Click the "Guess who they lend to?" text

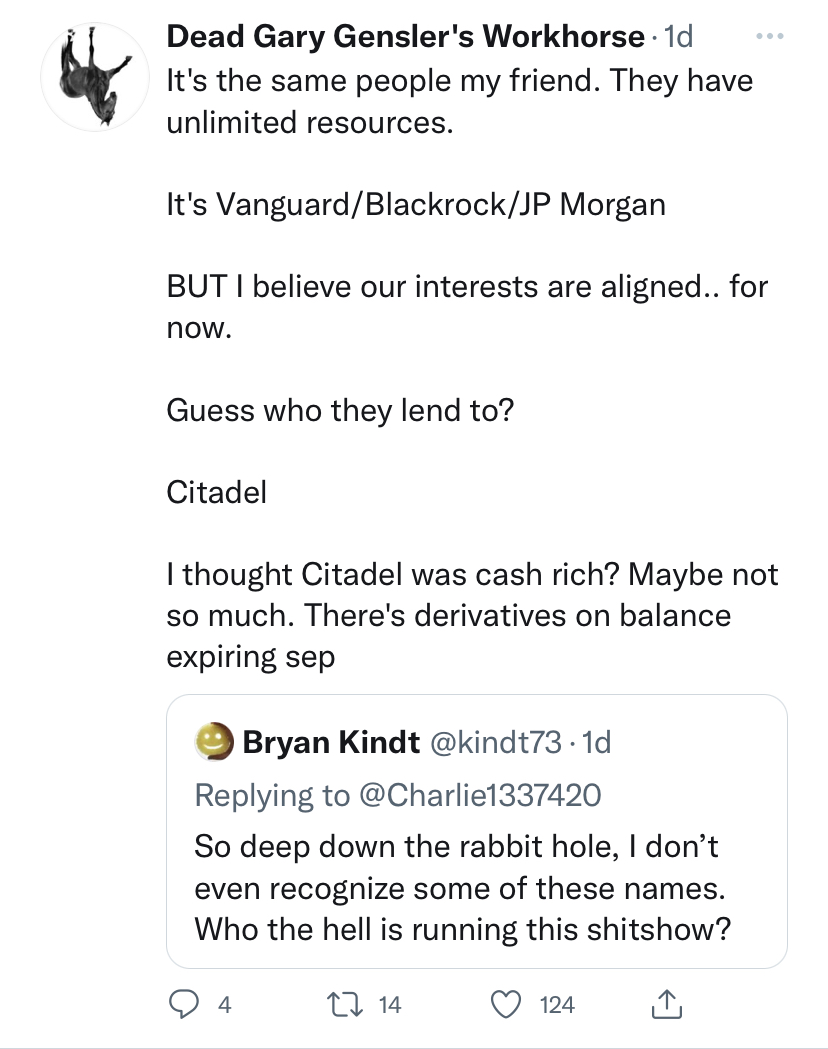(340, 410)
